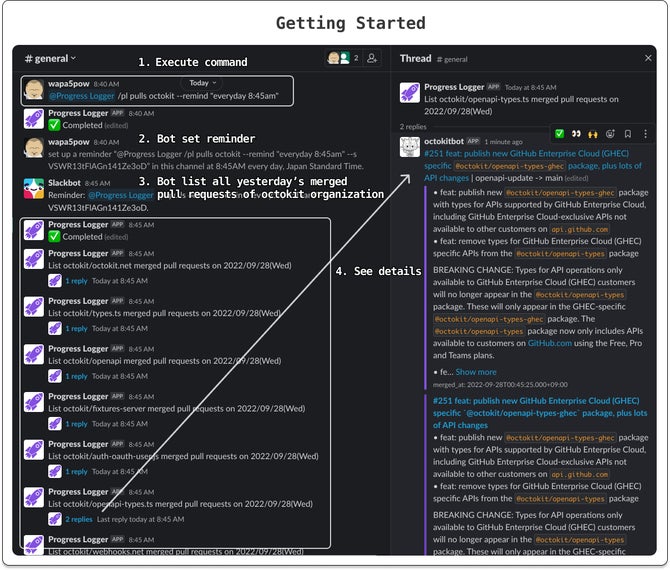Open 2 replies under octokit/openapi-types.ts message
Viewport: 670px width, 570px height.
coord(79,520)
